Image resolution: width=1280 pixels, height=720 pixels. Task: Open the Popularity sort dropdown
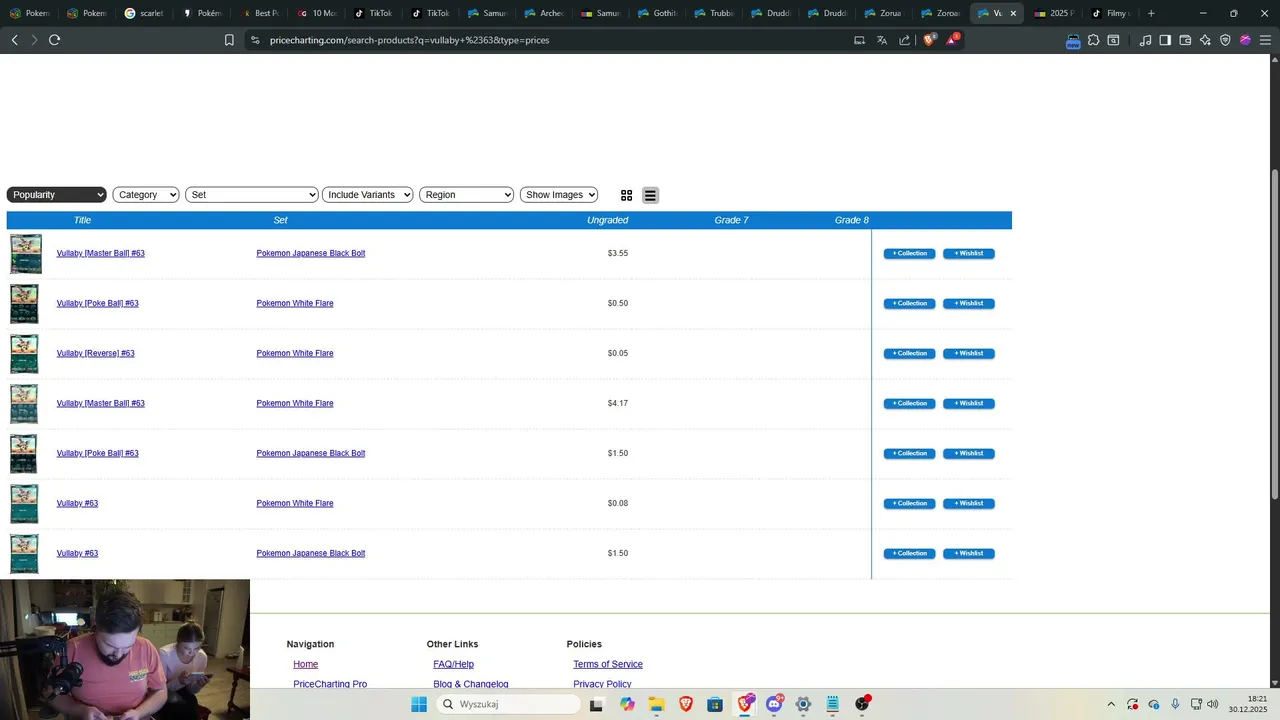pyautogui.click(x=56, y=195)
